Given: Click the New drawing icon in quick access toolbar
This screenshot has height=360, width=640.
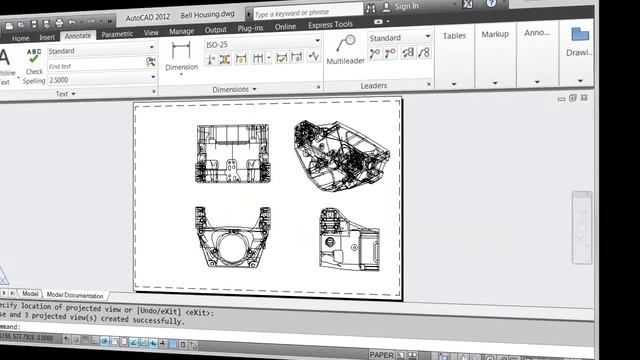Looking at the screenshot, I should 9,26.
